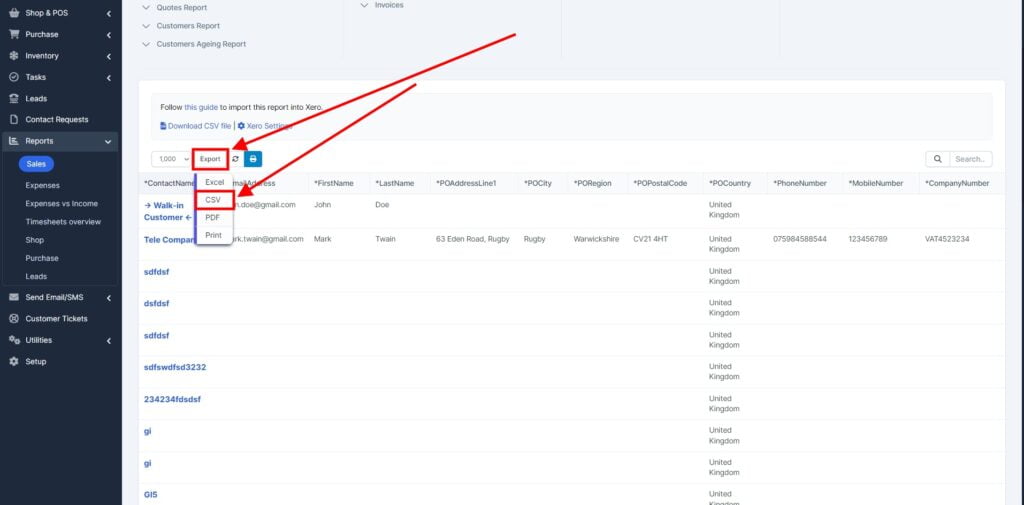The width and height of the screenshot is (1024, 505).
Task: Open the Purchase report under Reports
Action: point(42,259)
